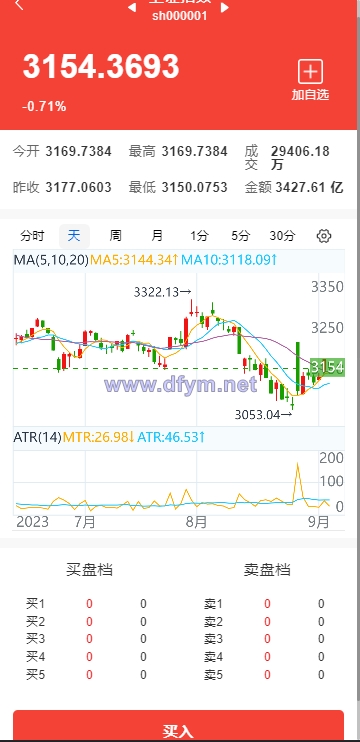
Task: Select the 1分 one-minute chart tab
Action: (199, 236)
